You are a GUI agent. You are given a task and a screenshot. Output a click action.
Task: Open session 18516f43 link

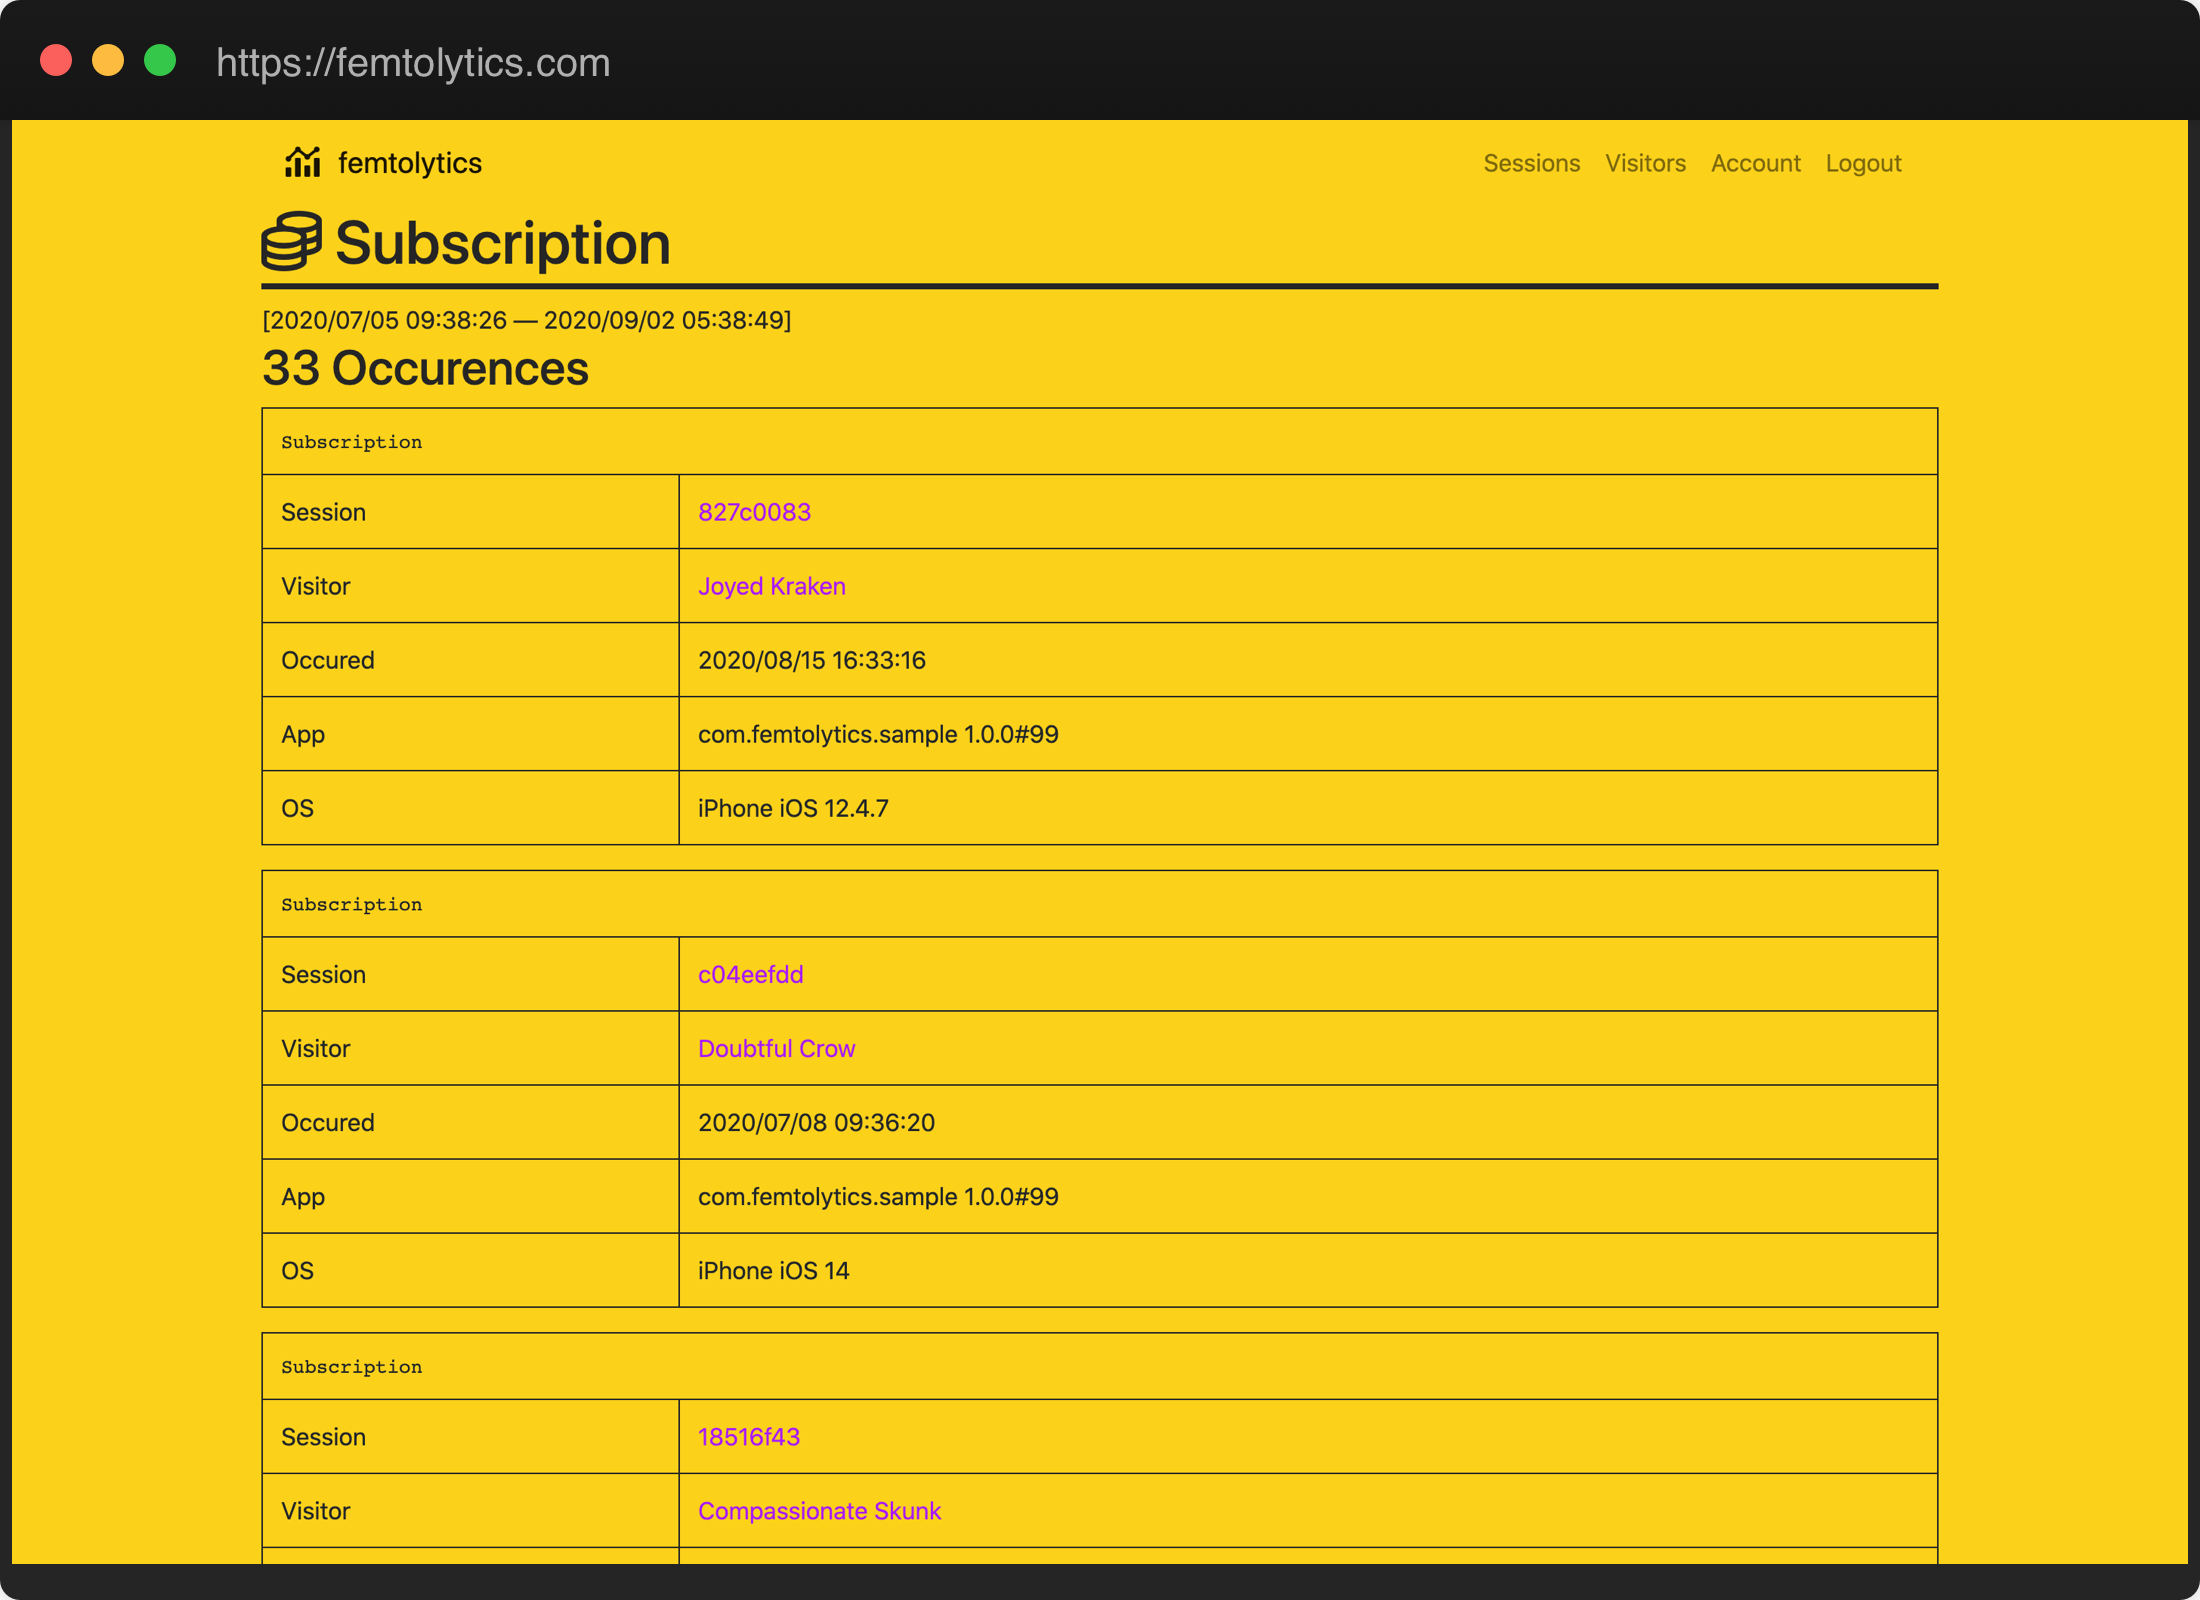coord(748,1437)
